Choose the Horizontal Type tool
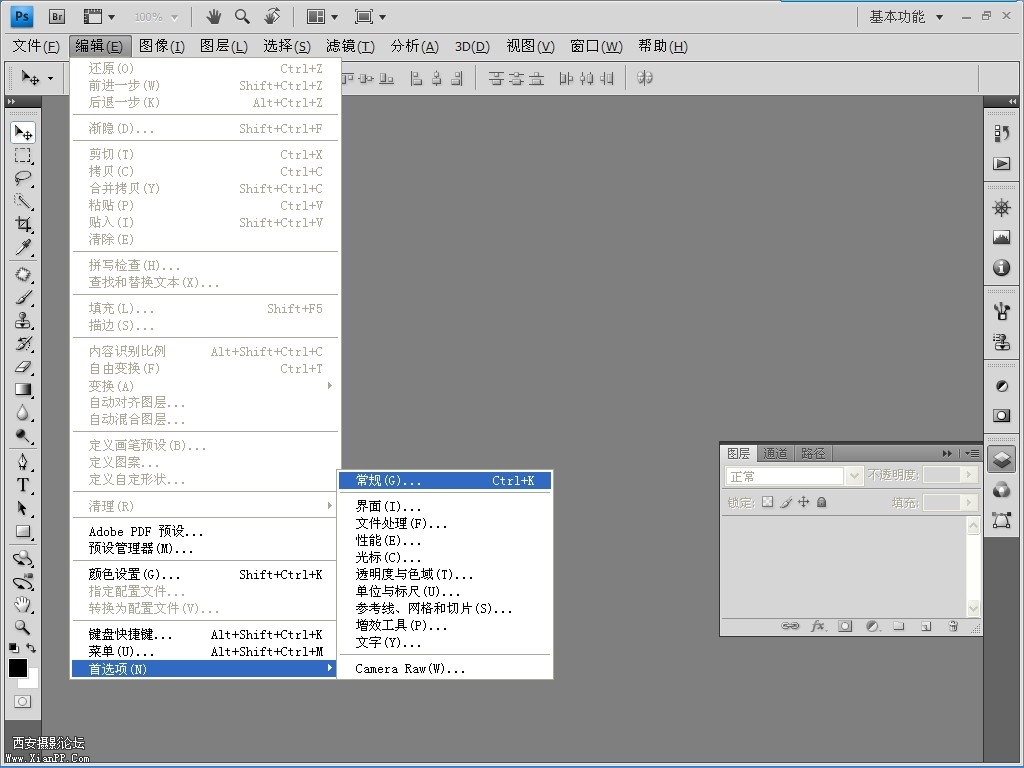 click(x=23, y=485)
